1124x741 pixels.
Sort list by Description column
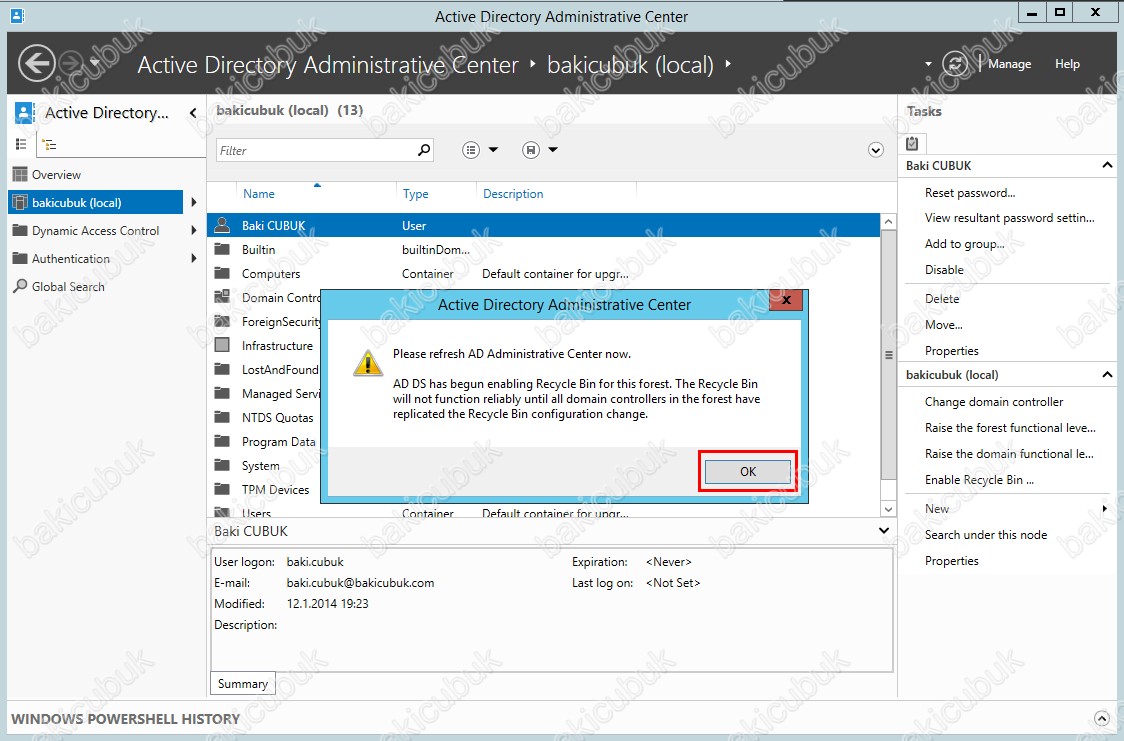click(x=513, y=193)
